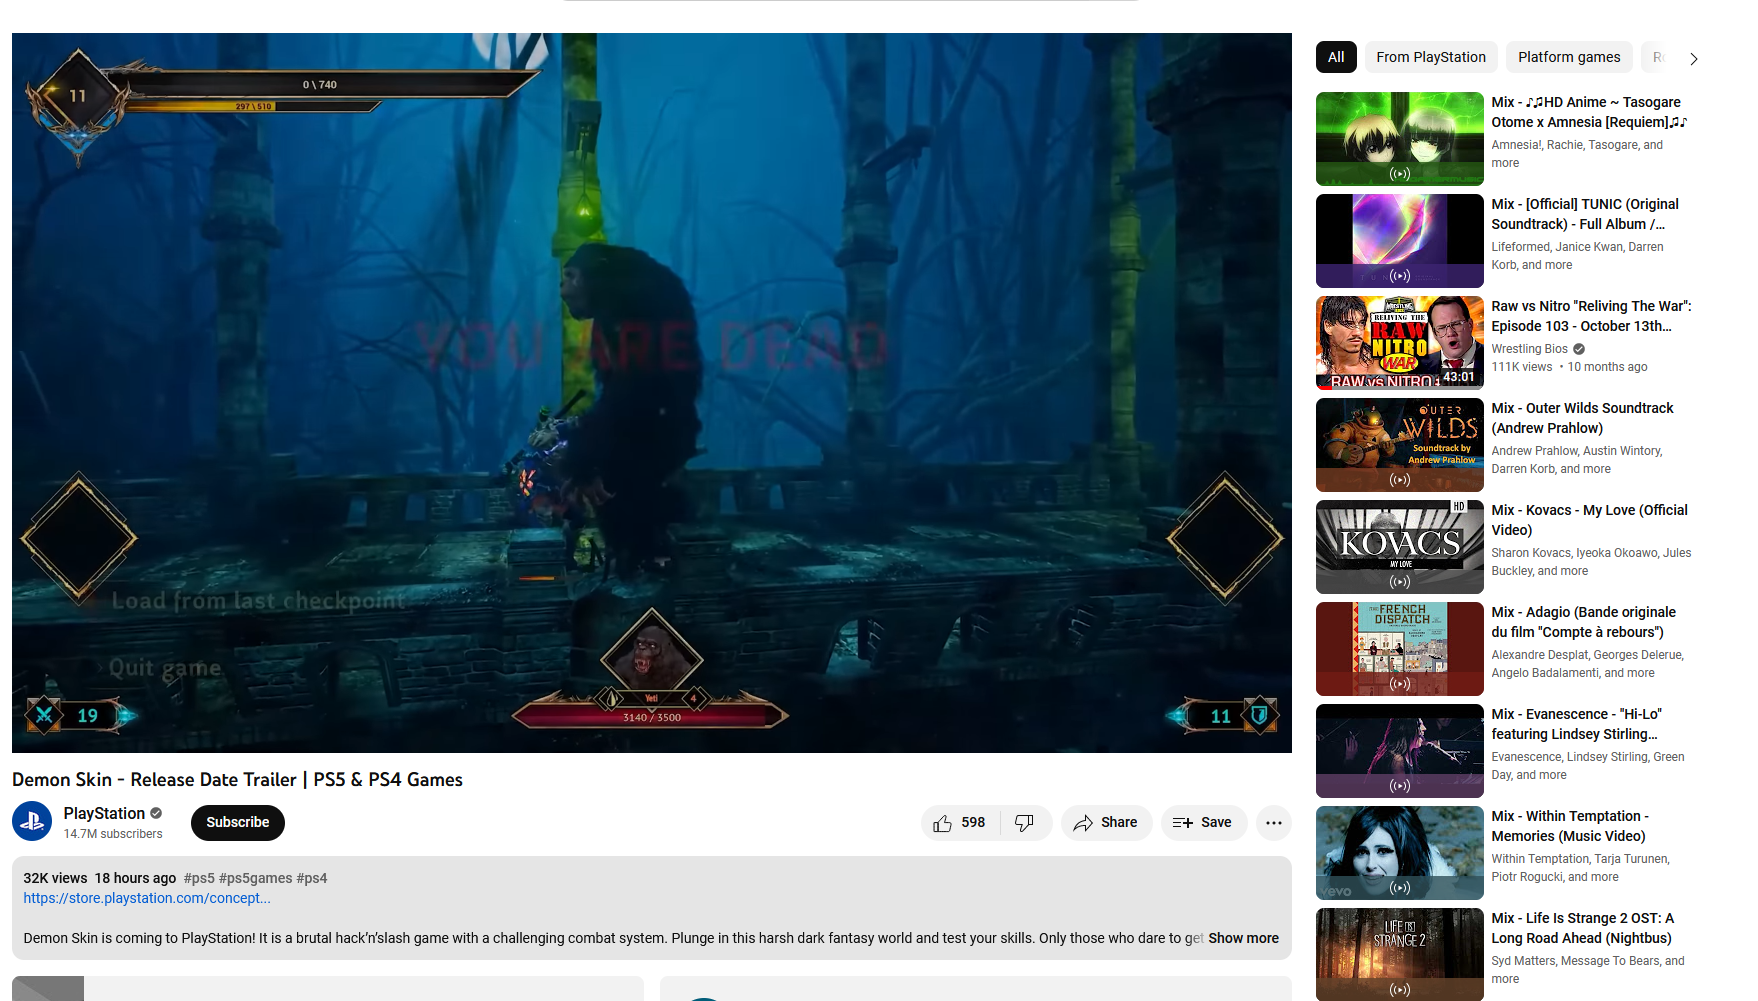Viewport: 1758px width, 1001px height.
Task: Open the Wrestling Bios channel link
Action: [x=1529, y=349]
